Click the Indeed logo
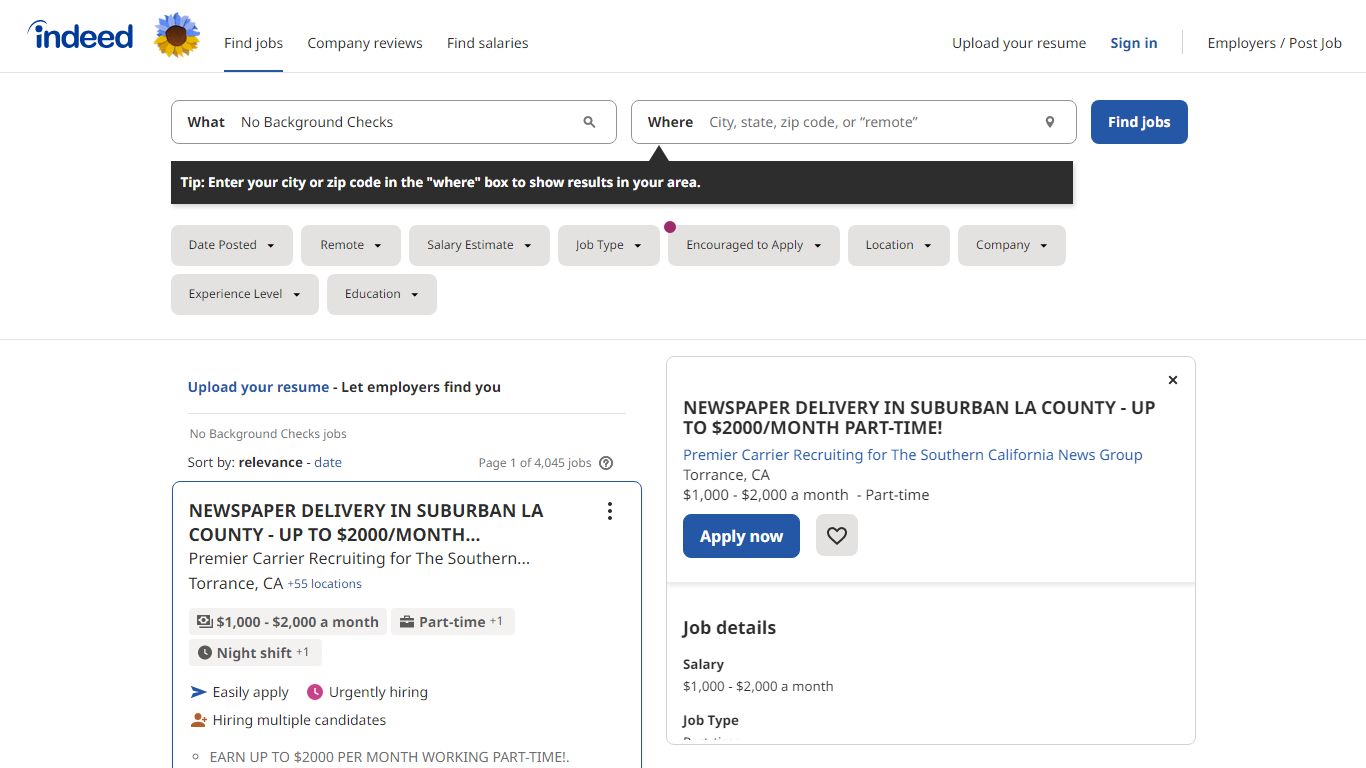This screenshot has width=1366, height=768. click(80, 36)
